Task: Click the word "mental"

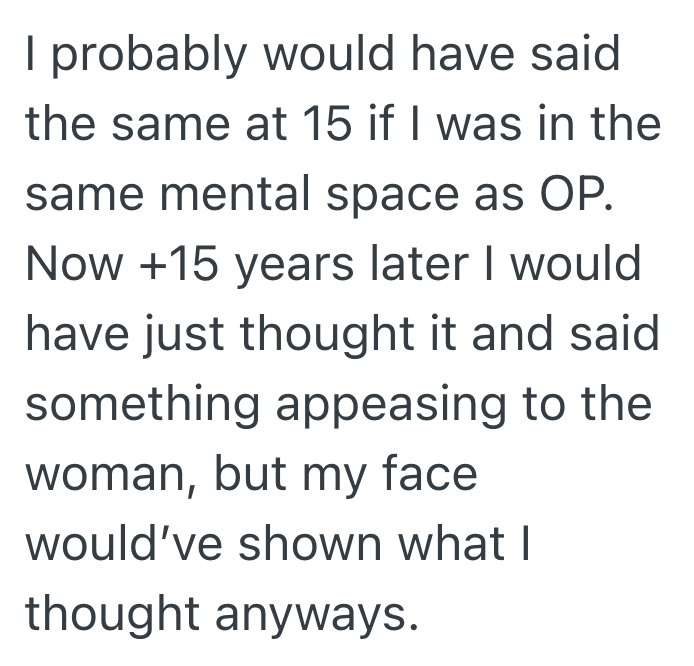Action: tap(238, 193)
